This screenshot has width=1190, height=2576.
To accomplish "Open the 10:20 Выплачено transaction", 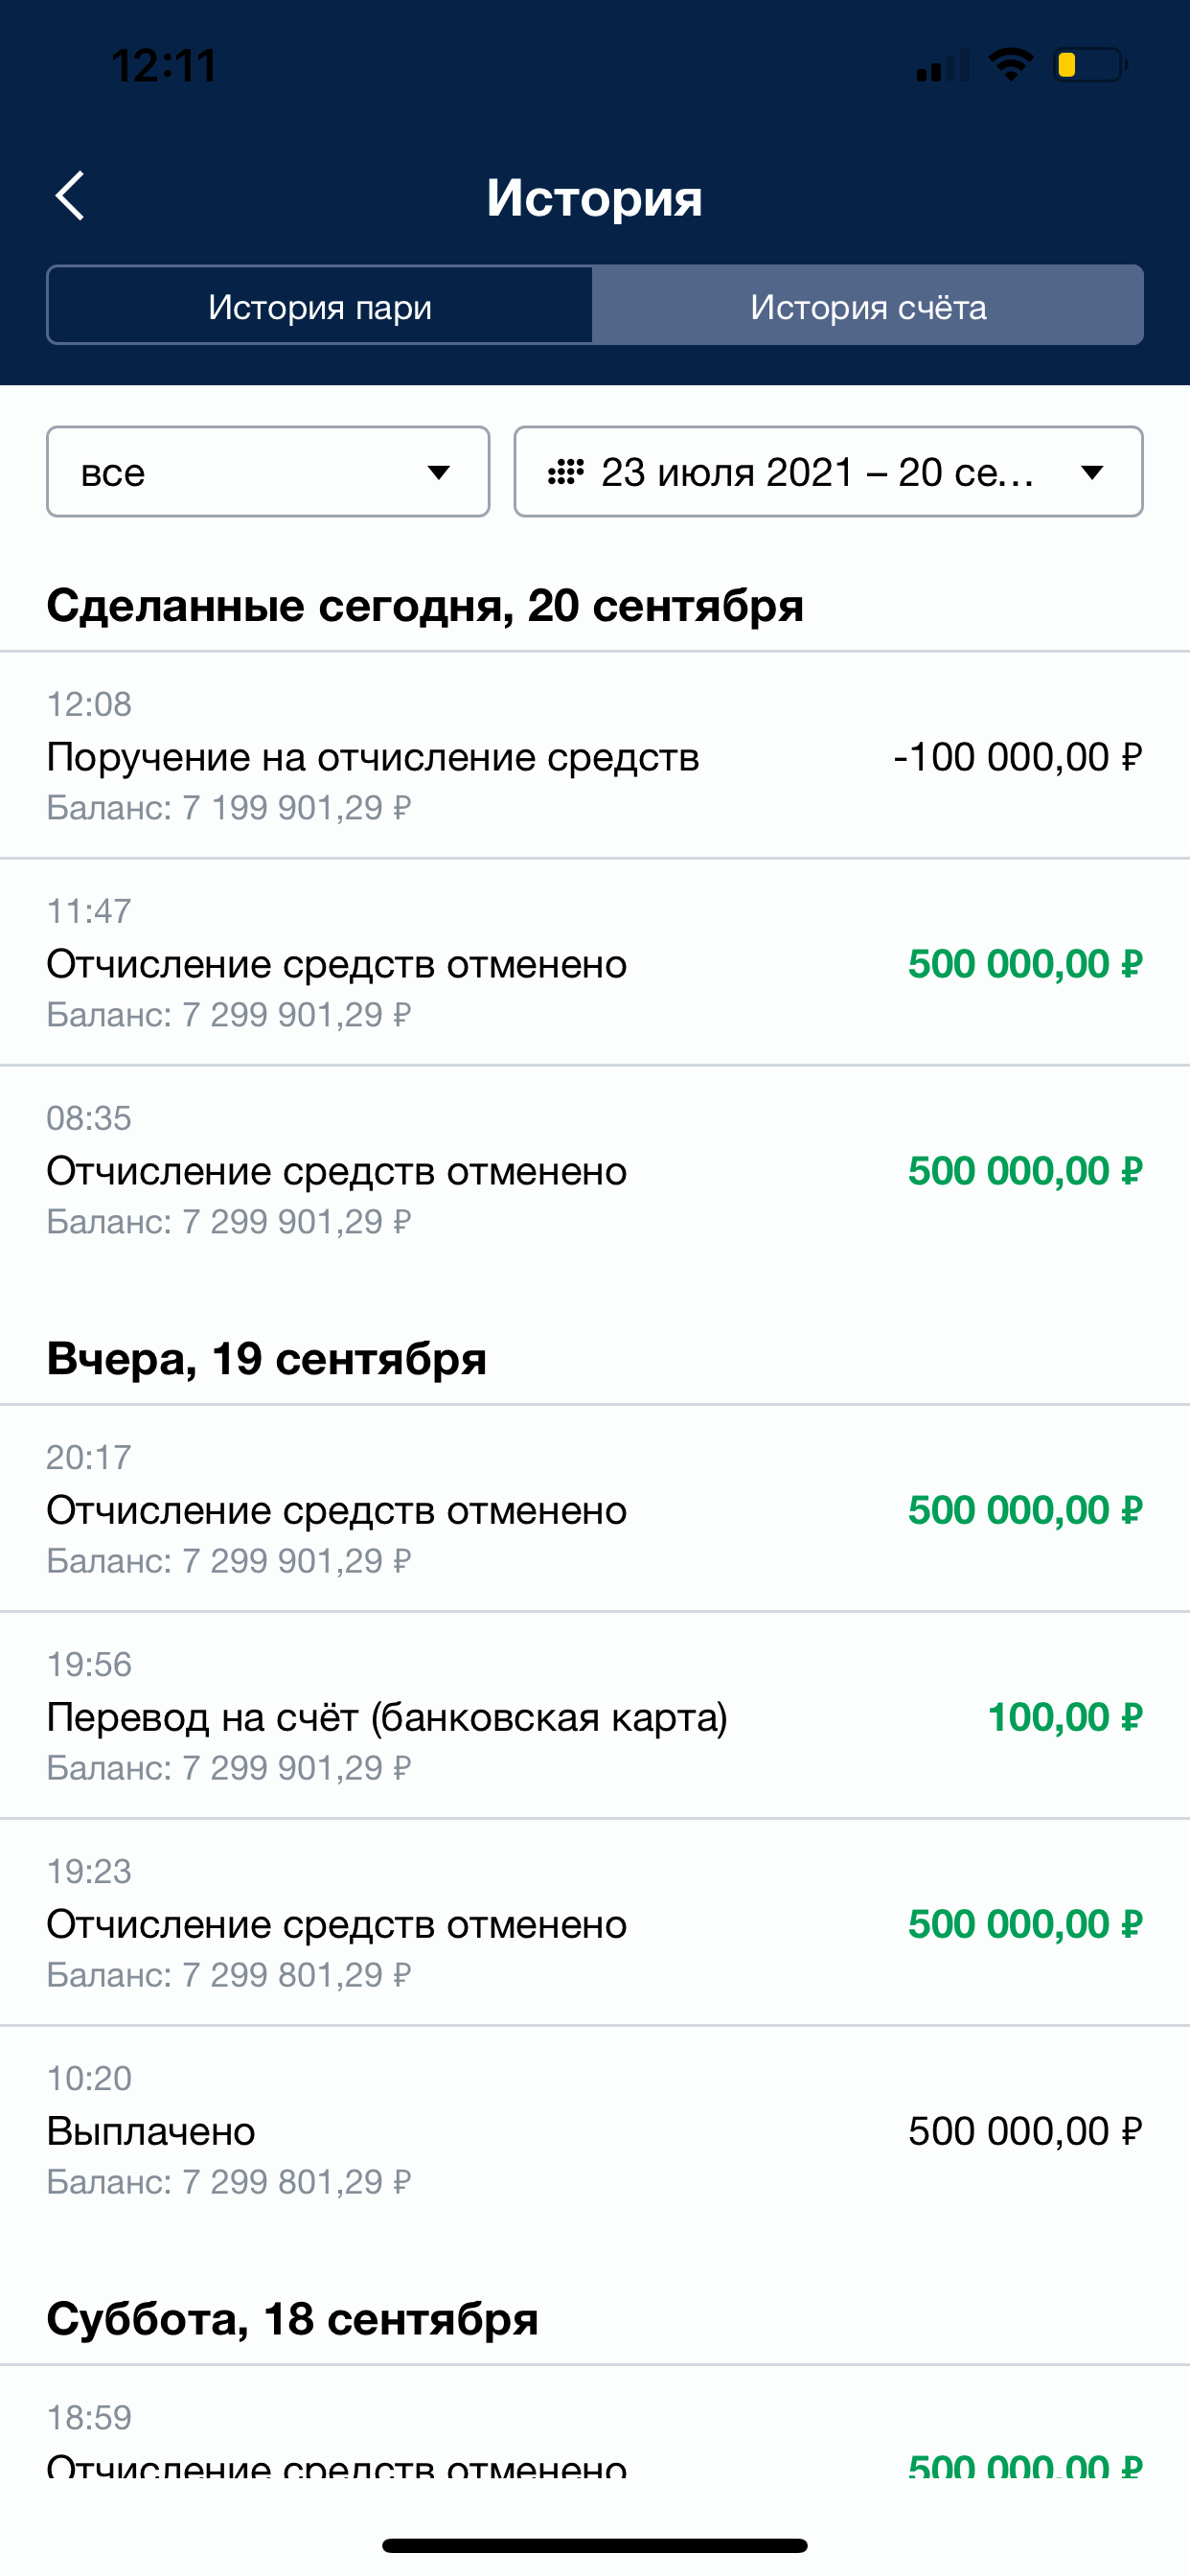I will [400, 2131].
